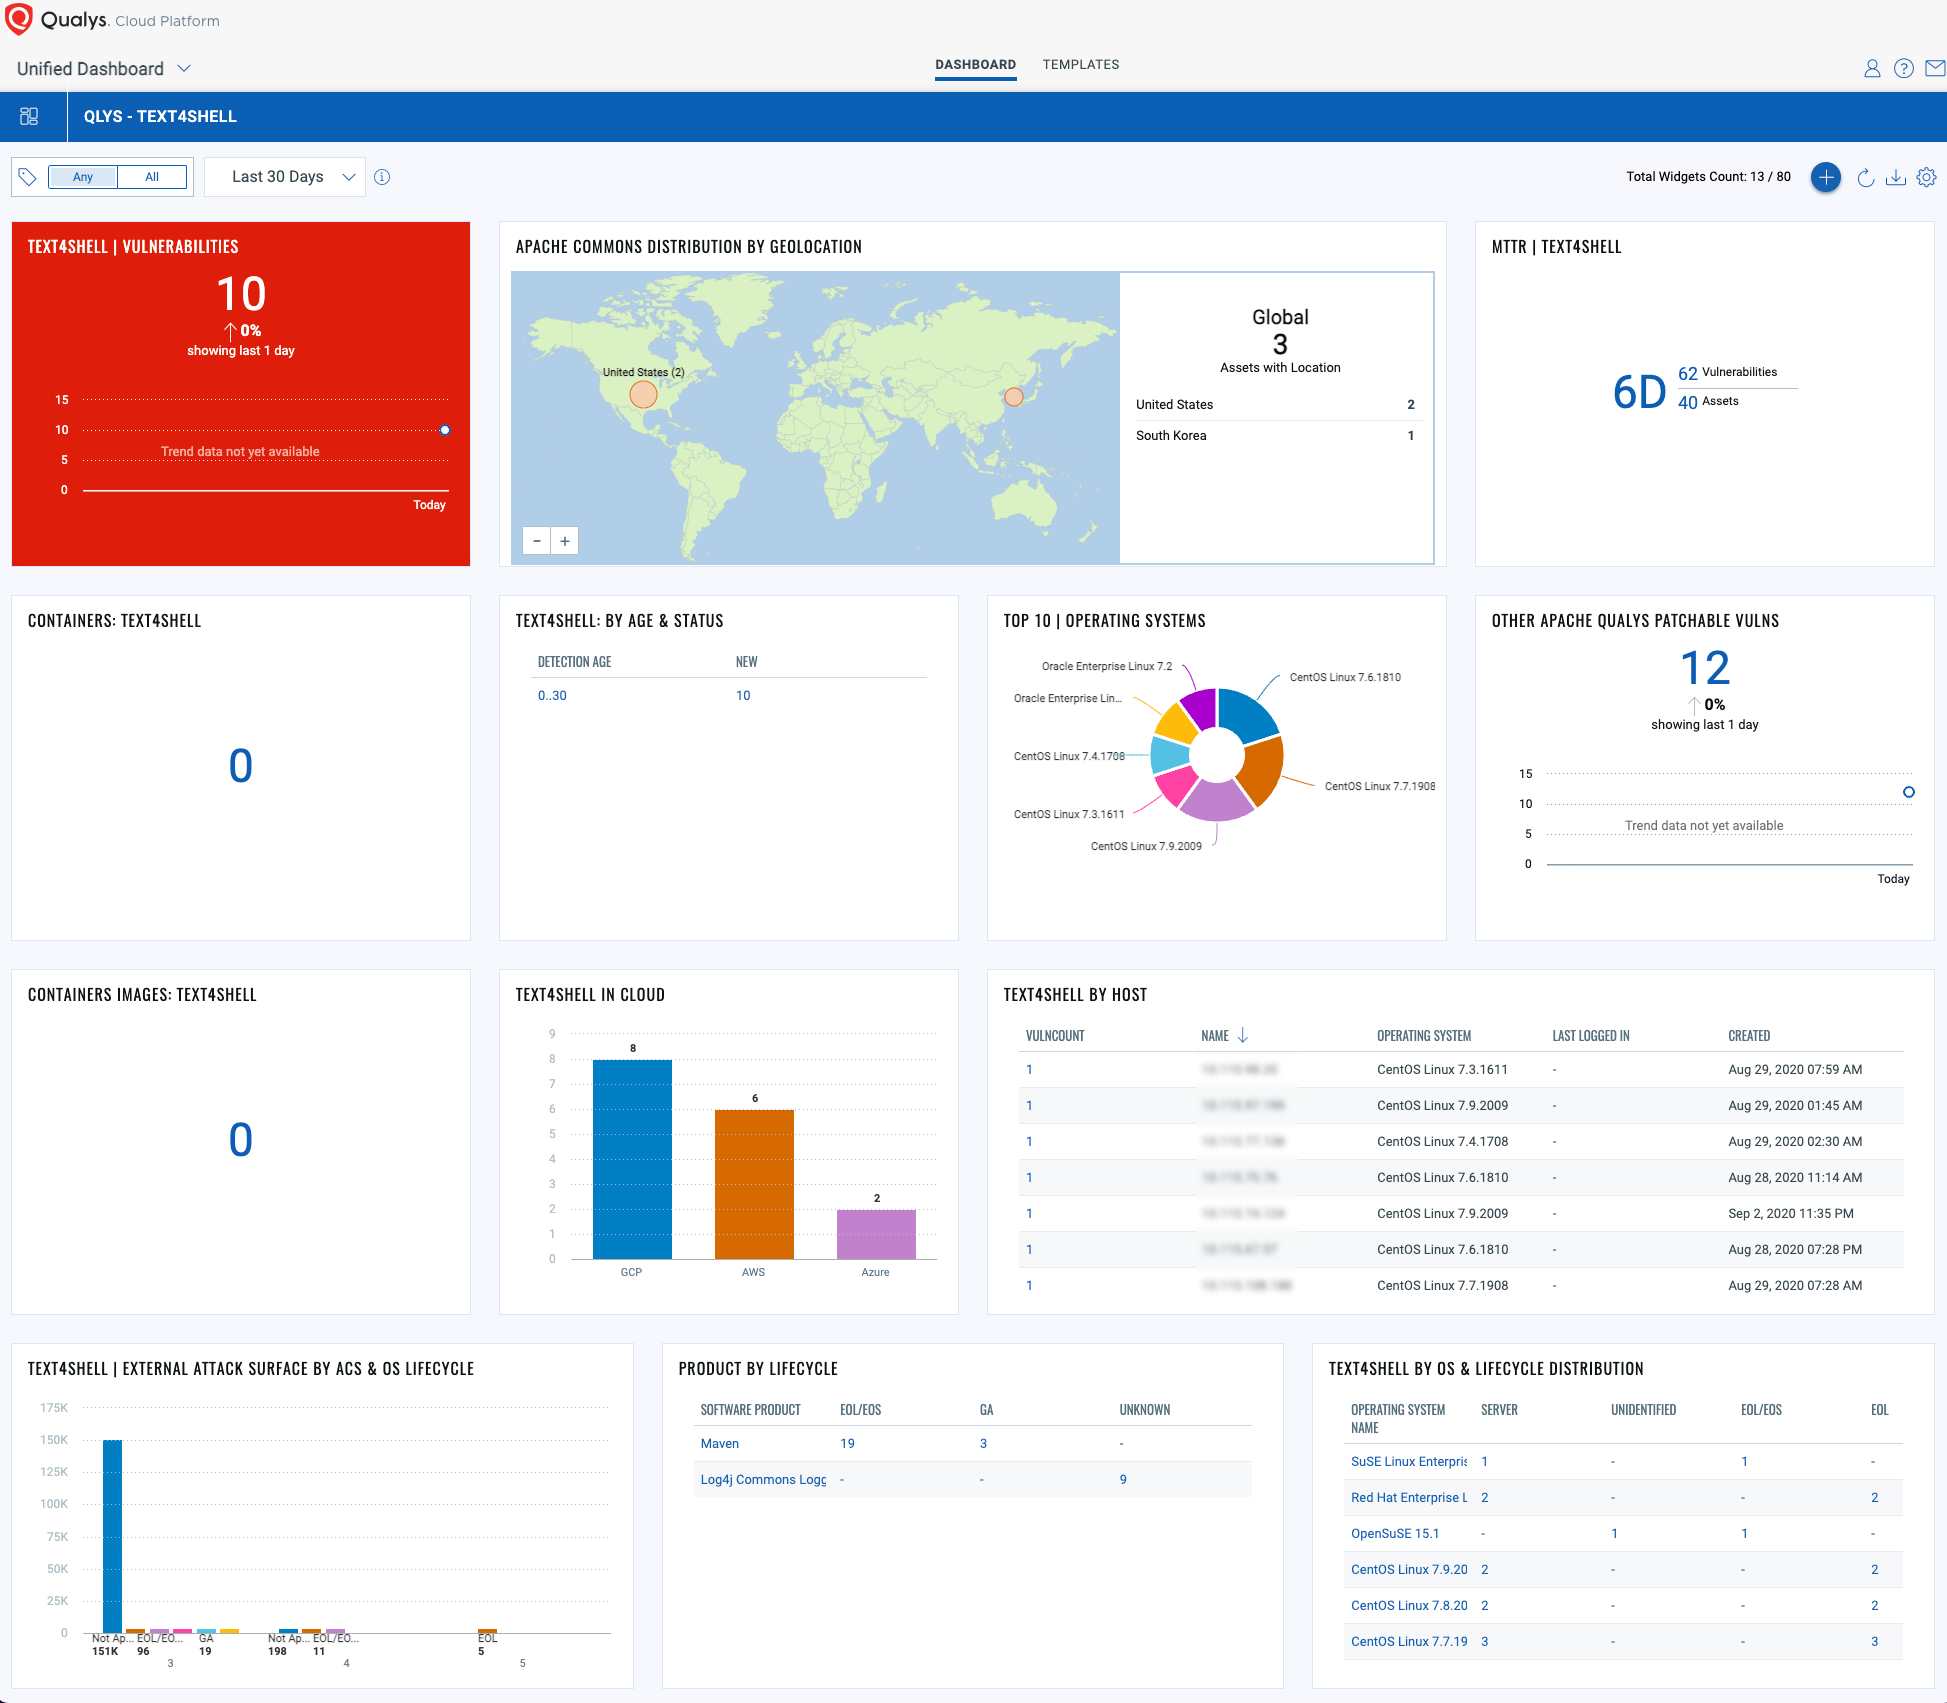Toggle sort order on the NAME column
Image resolution: width=1947 pixels, height=1703 pixels.
(1244, 1035)
